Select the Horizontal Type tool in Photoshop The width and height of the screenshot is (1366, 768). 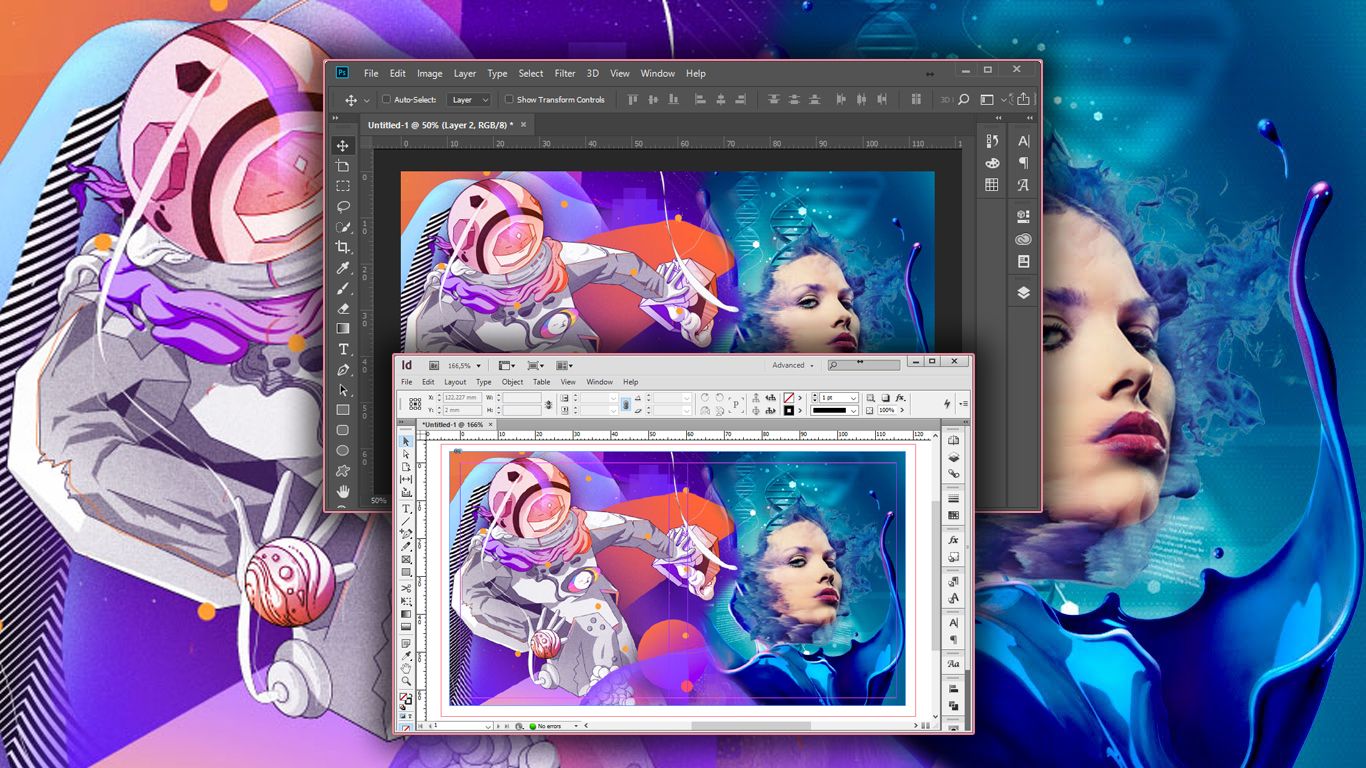343,349
